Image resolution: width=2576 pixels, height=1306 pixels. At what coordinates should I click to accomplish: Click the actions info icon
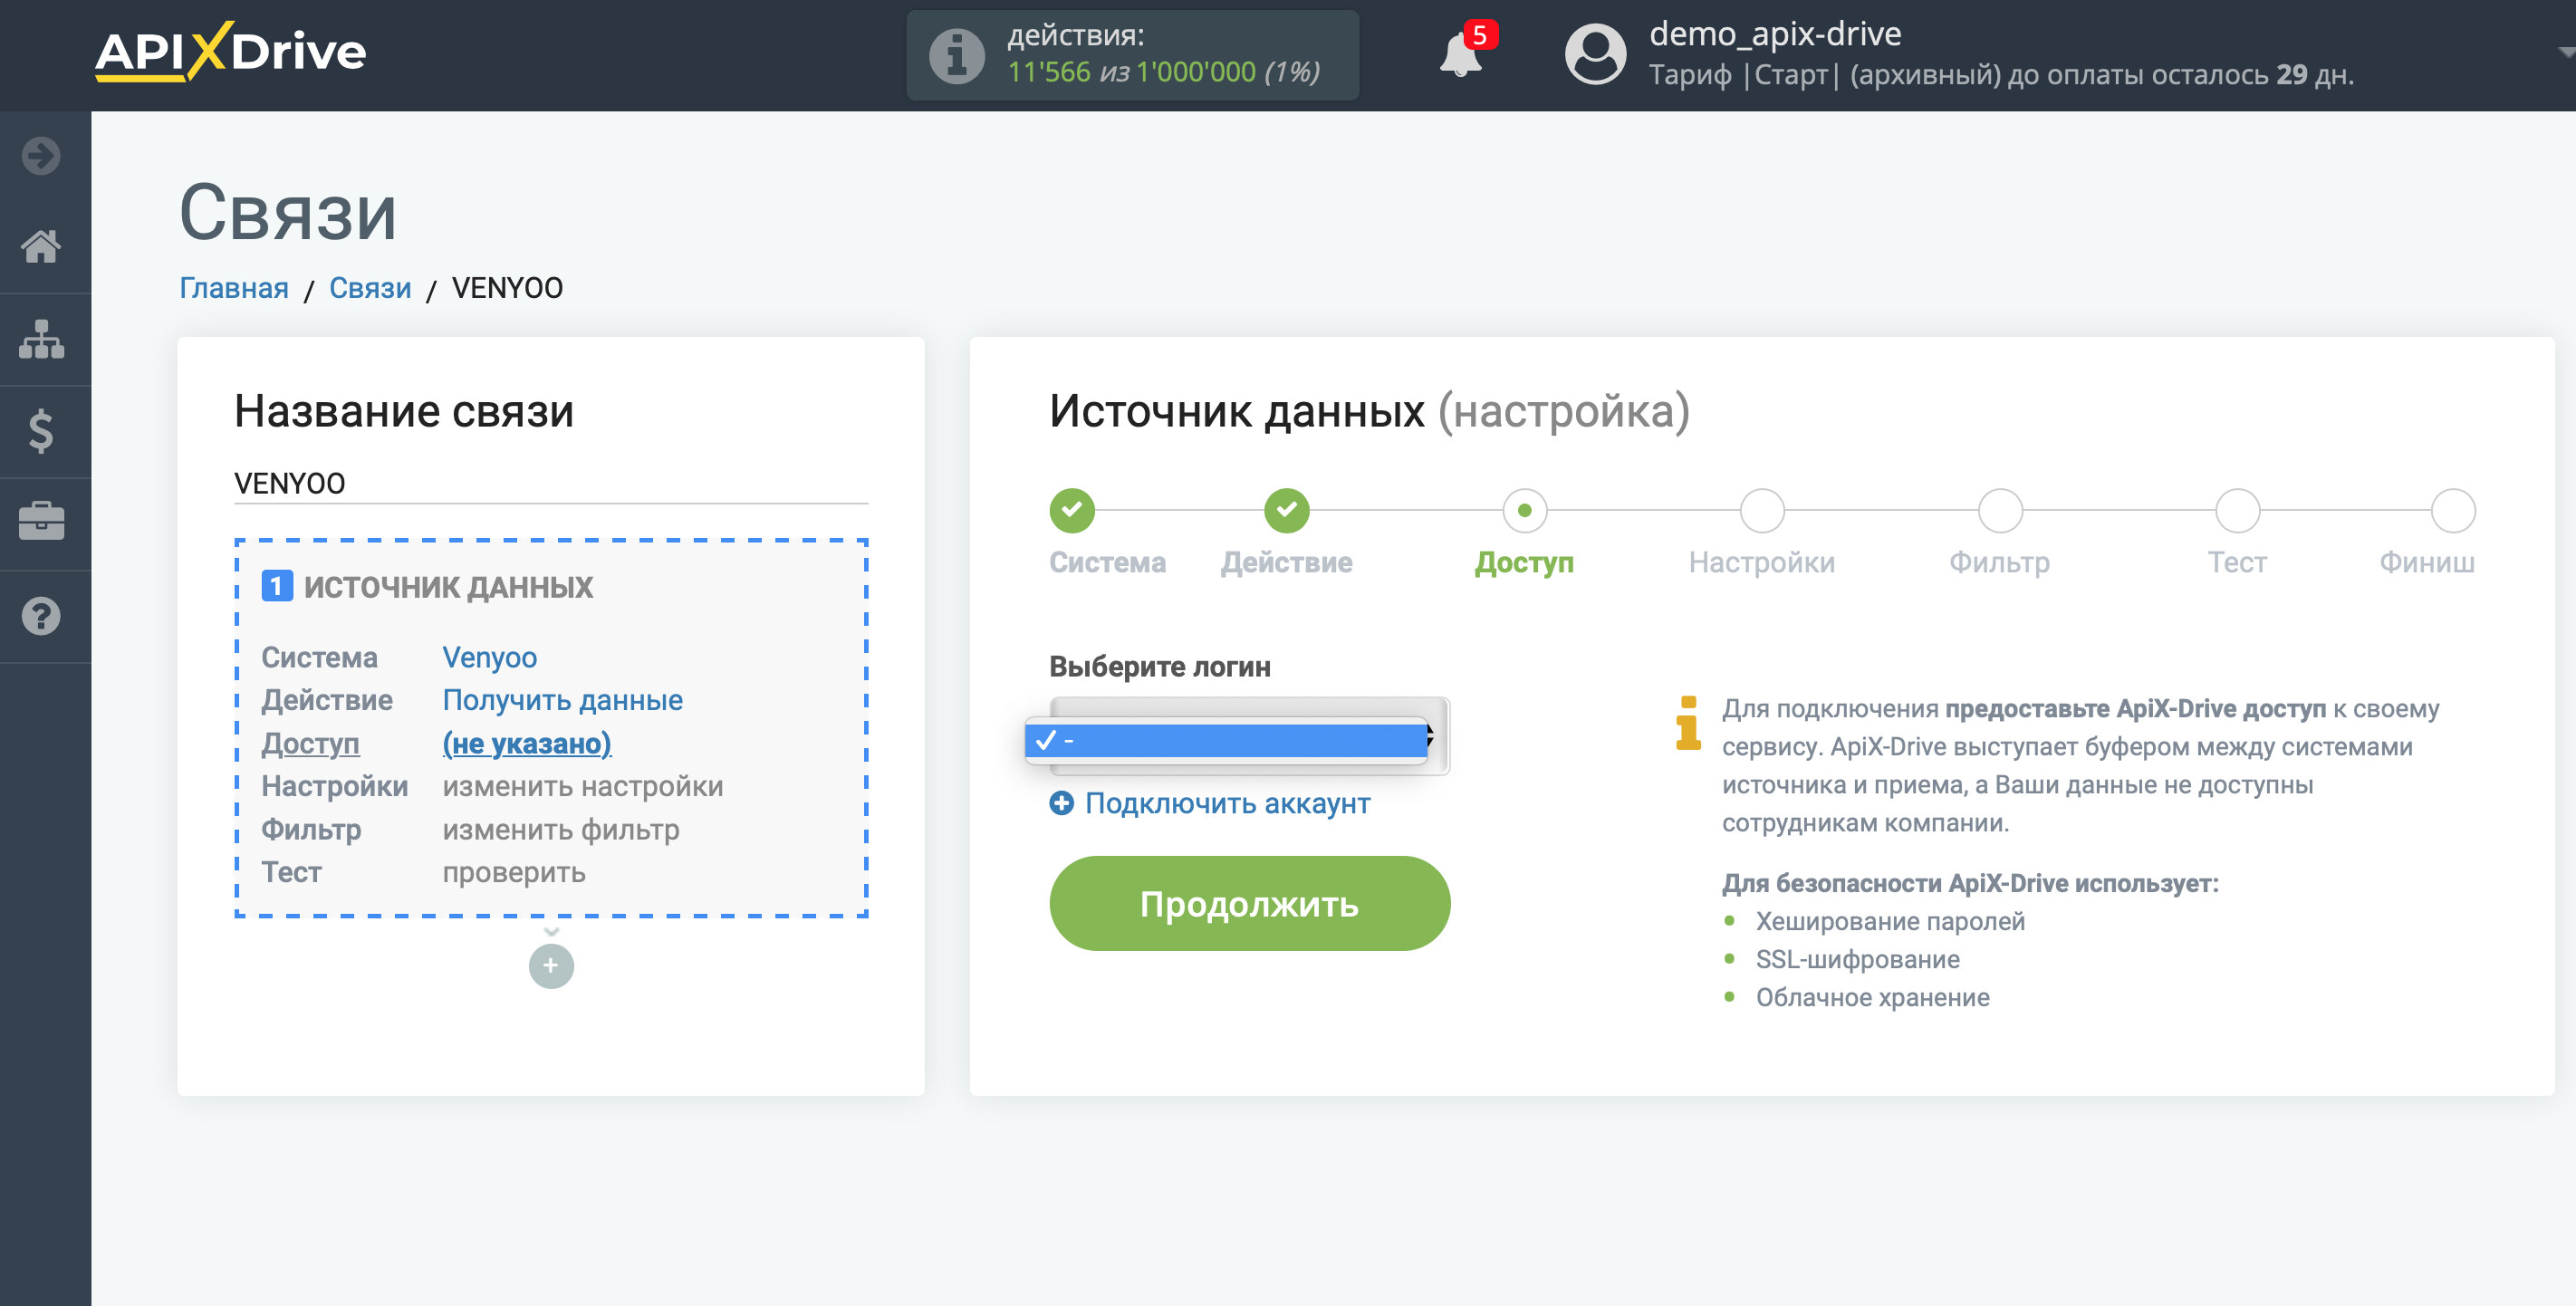pos(957,55)
